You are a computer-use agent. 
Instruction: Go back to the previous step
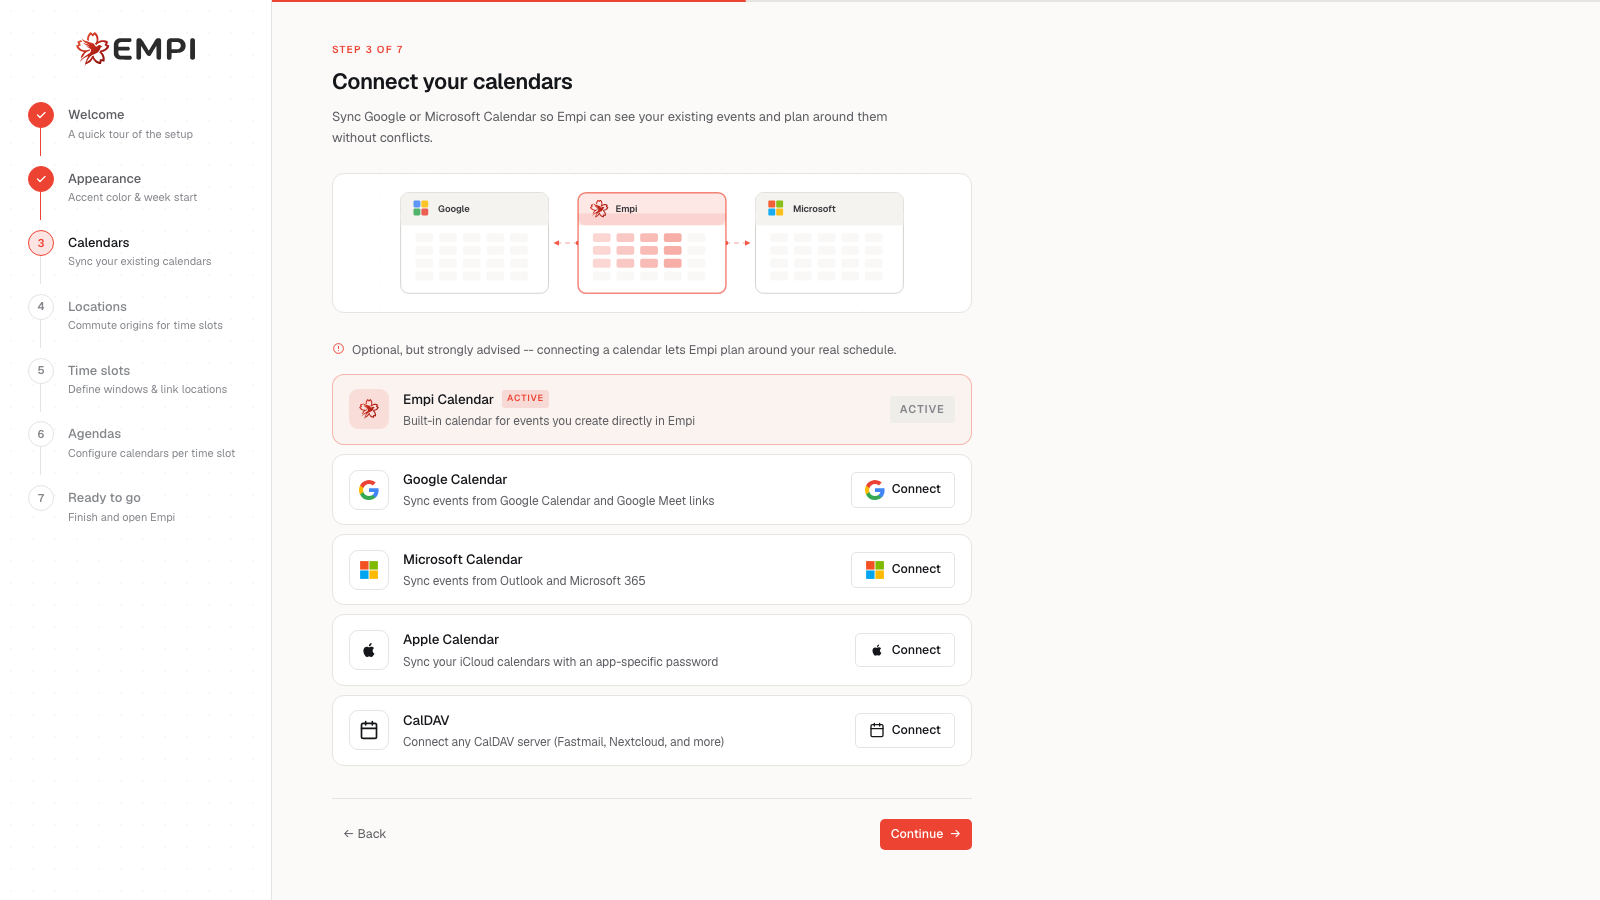pos(364,834)
